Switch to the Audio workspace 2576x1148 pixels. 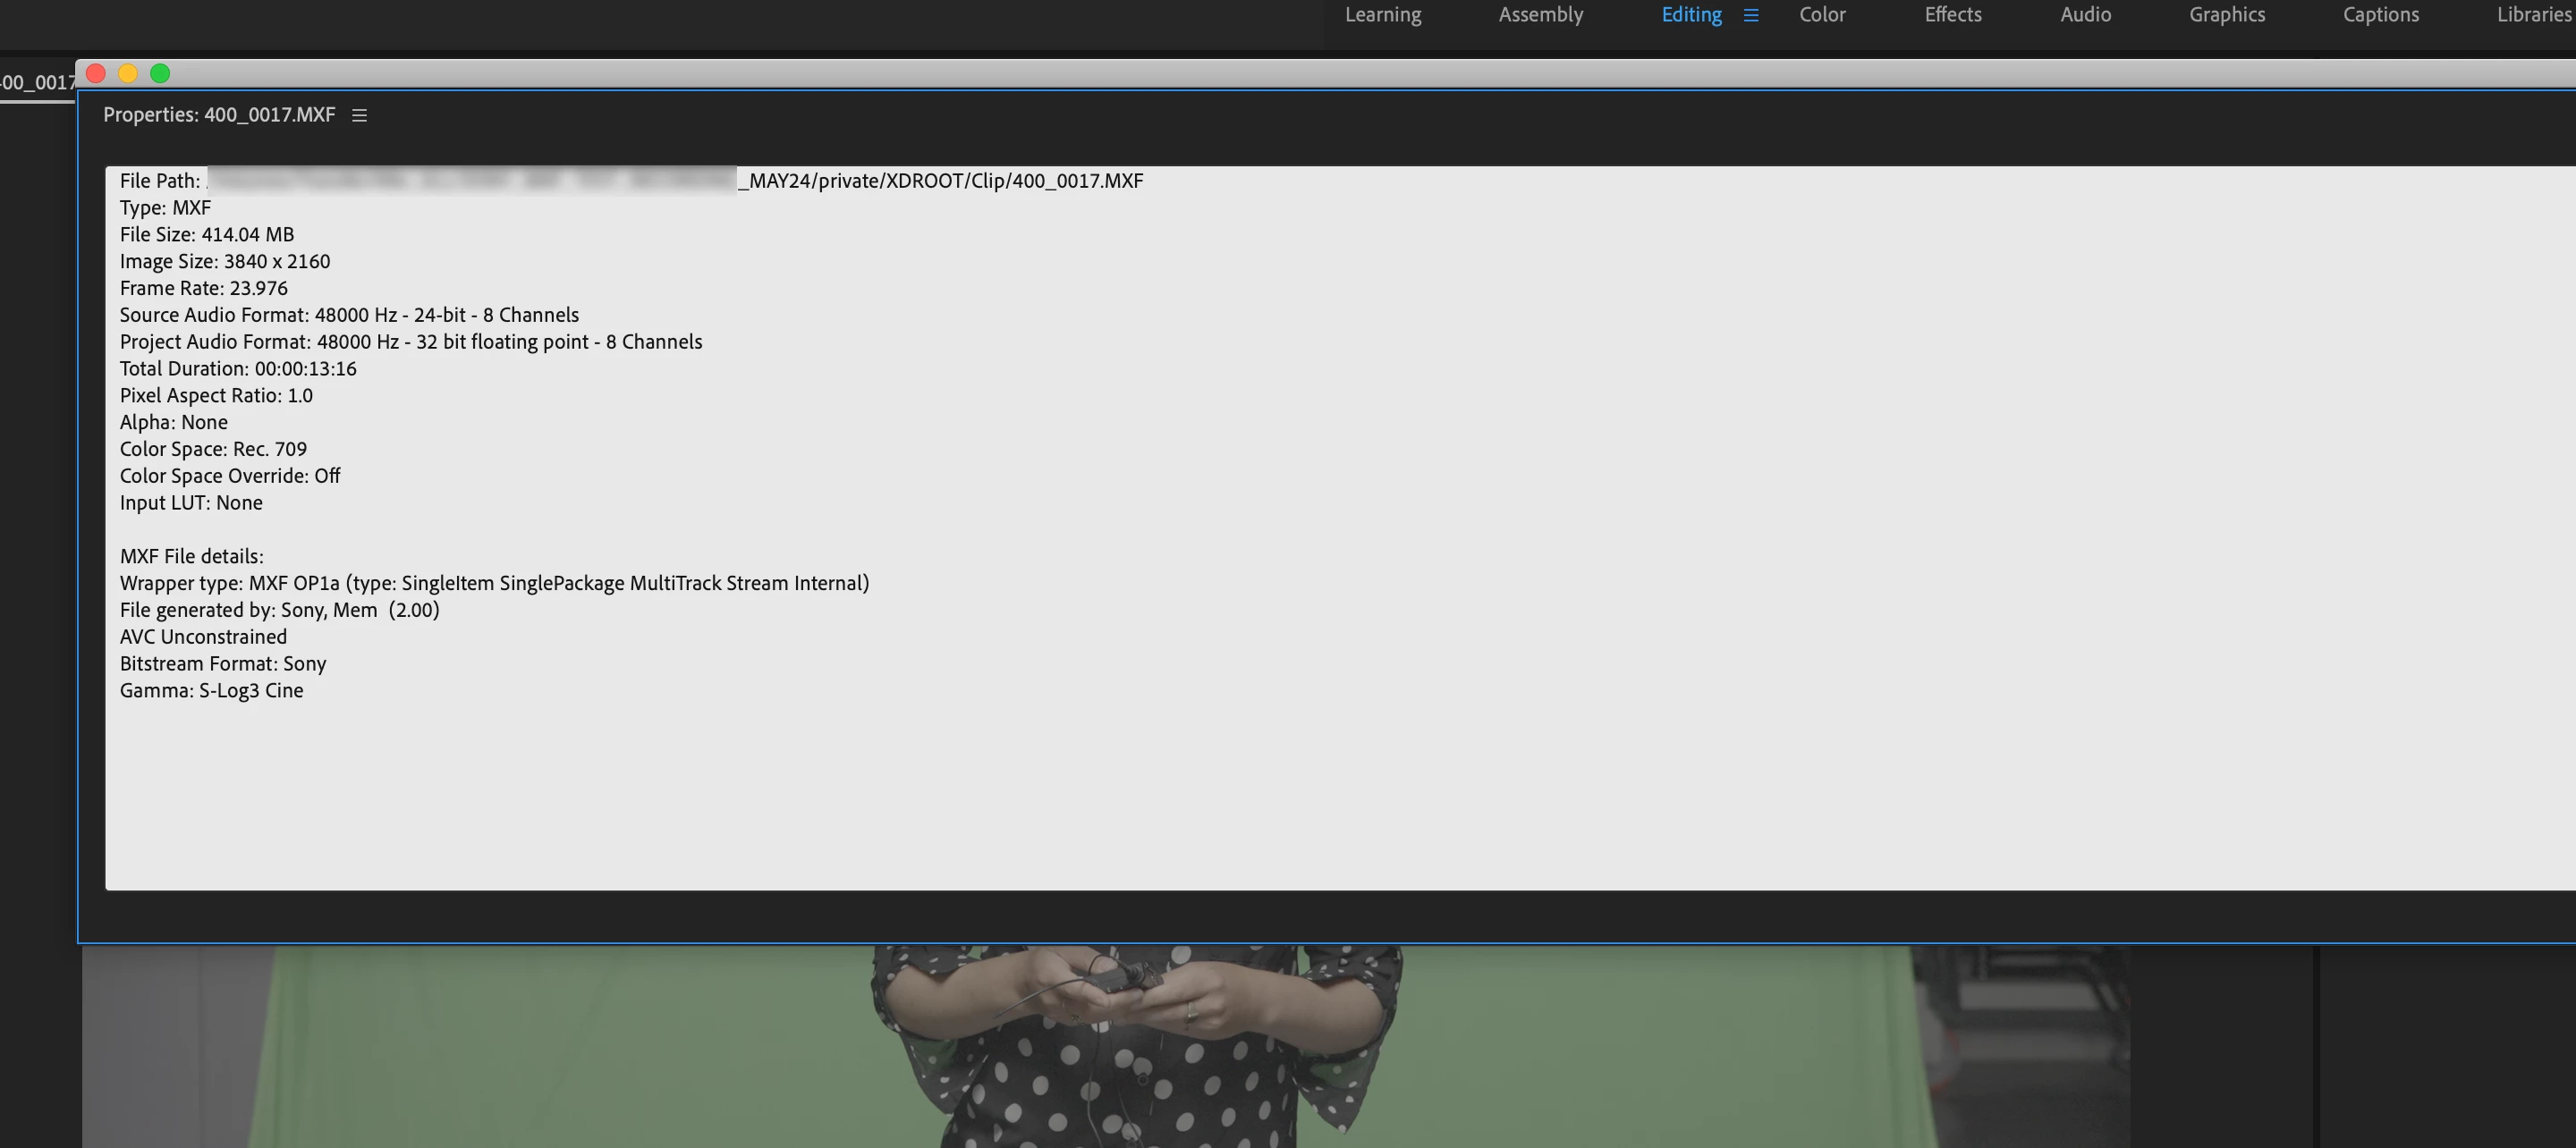point(2085,15)
